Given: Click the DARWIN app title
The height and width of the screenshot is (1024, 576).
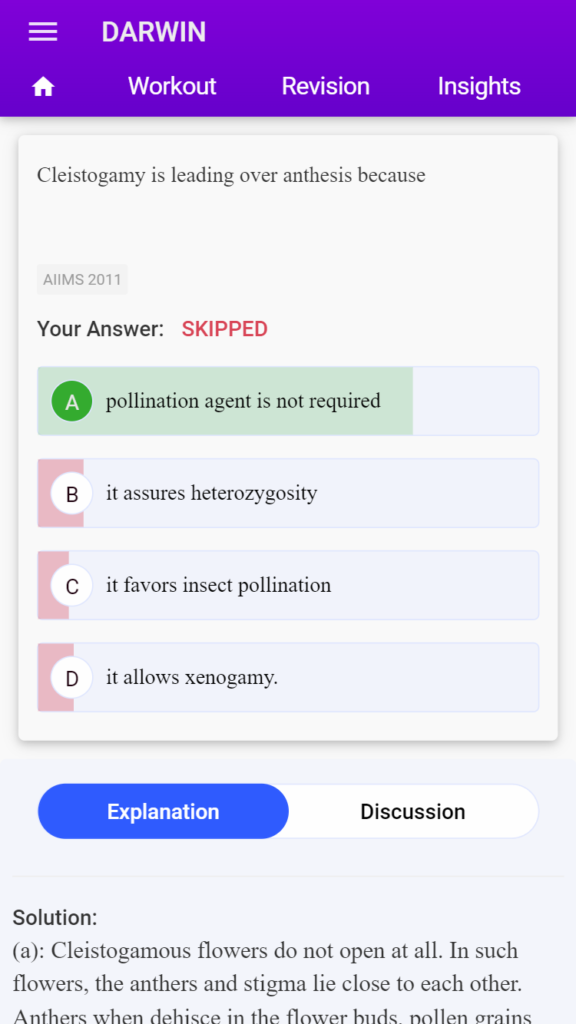Looking at the screenshot, I should pos(153,32).
